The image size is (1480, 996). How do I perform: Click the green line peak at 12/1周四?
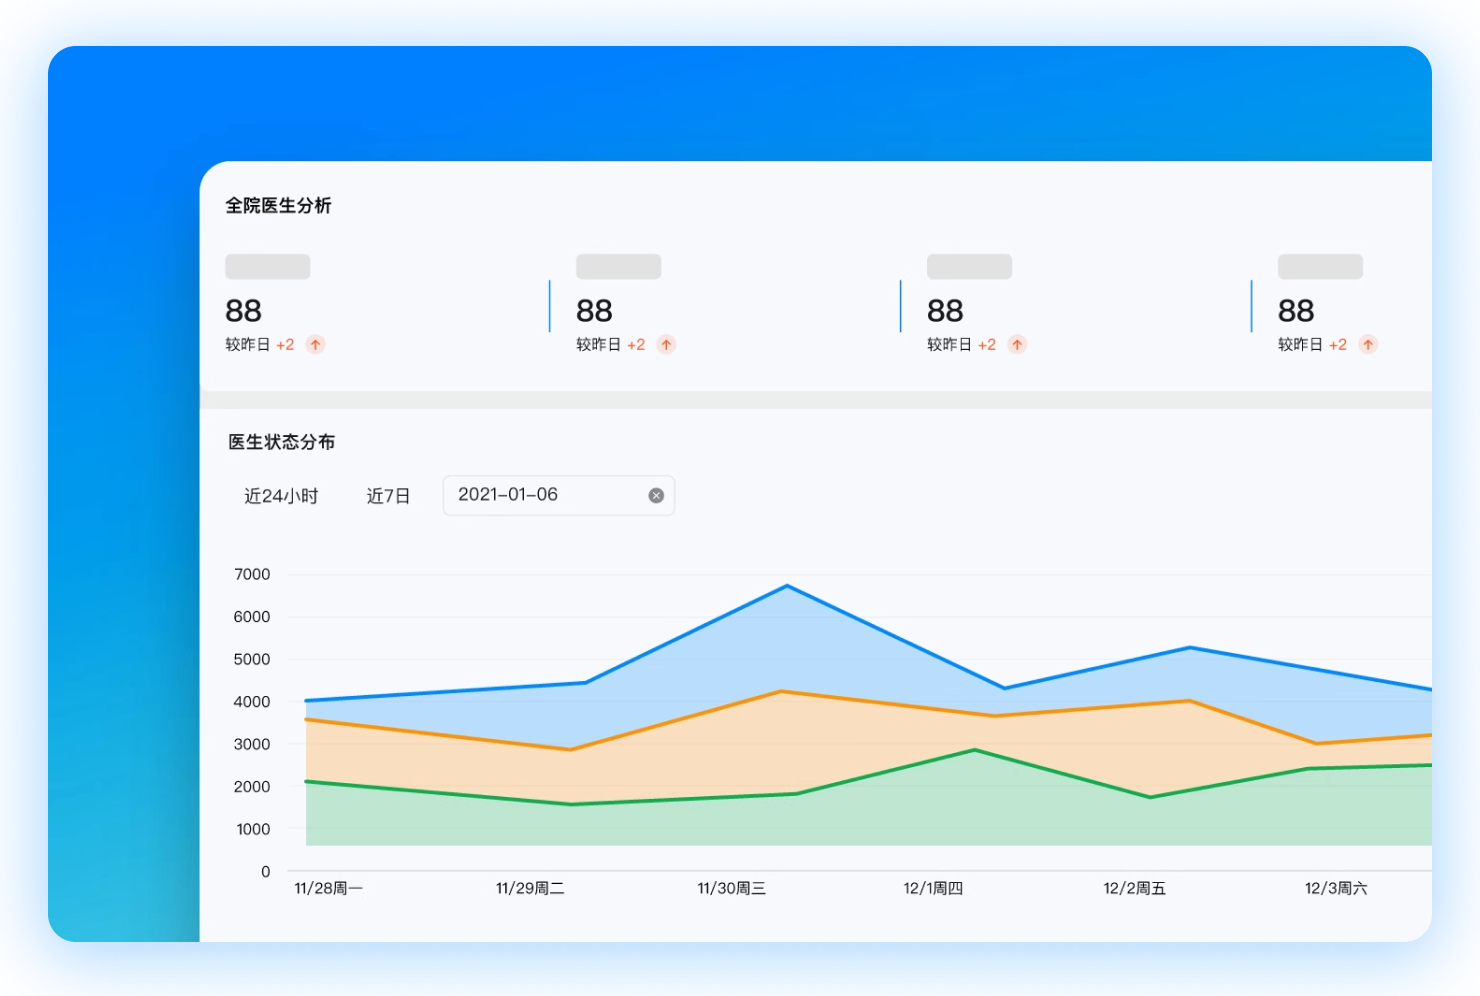[x=975, y=750]
